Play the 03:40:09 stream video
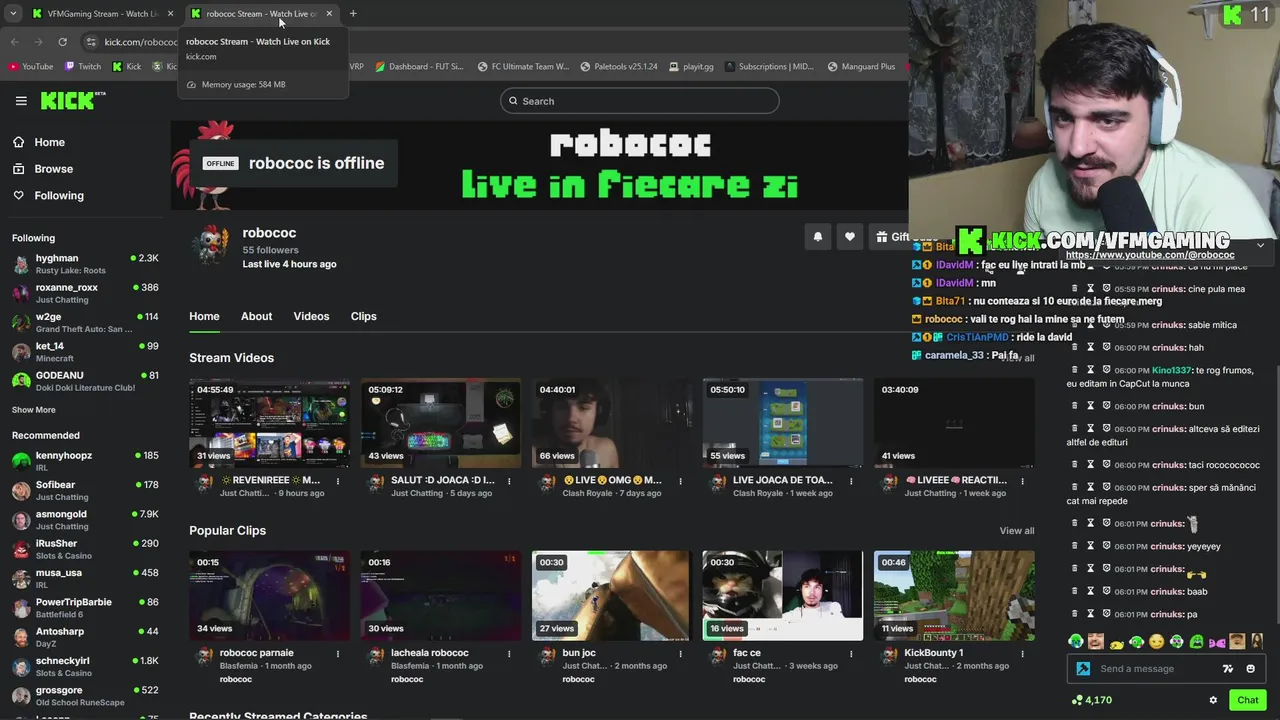 pyautogui.click(x=954, y=423)
